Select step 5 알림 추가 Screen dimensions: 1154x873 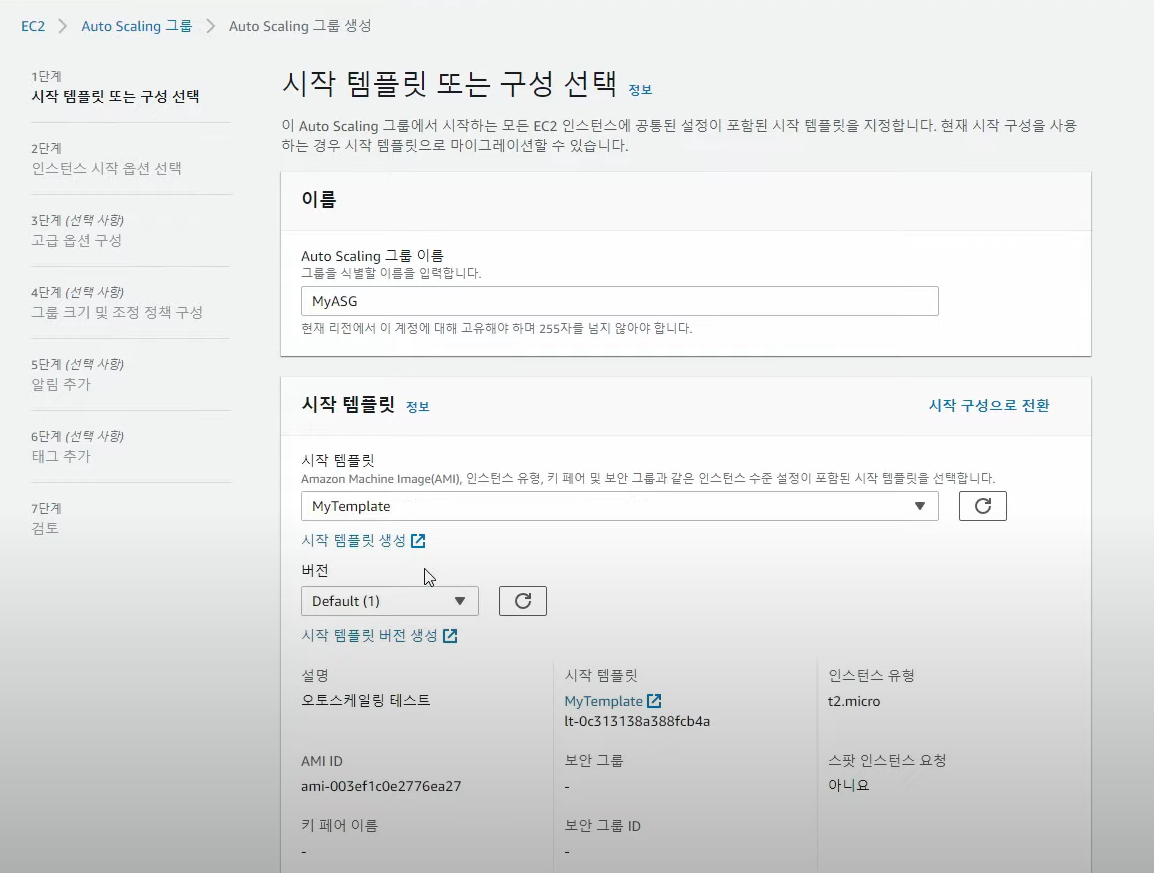[x=61, y=384]
